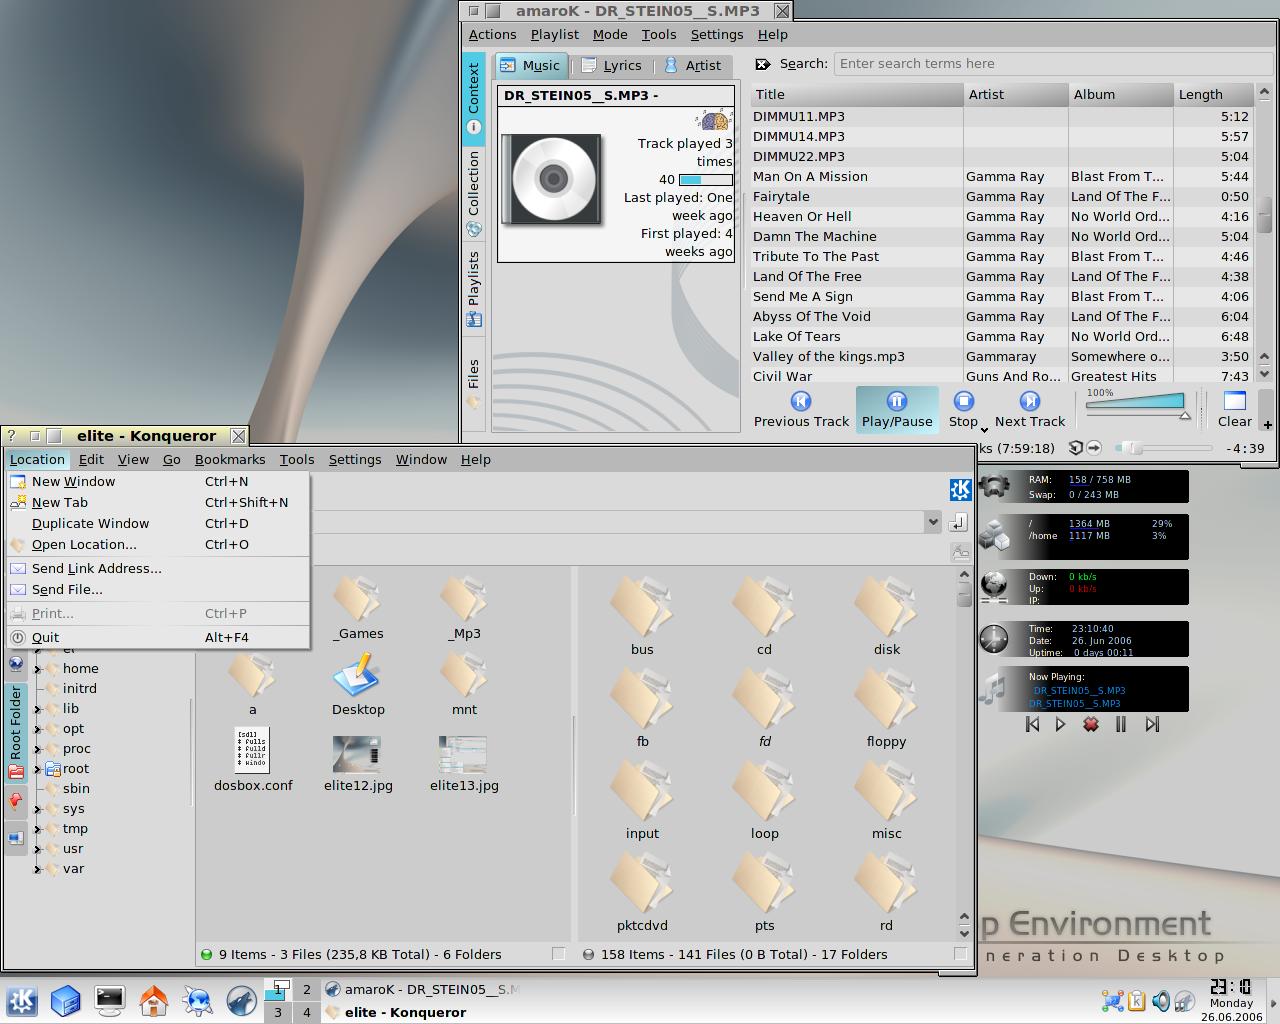
Task: Click the plus icon beside Clear
Action: pos(1267,425)
